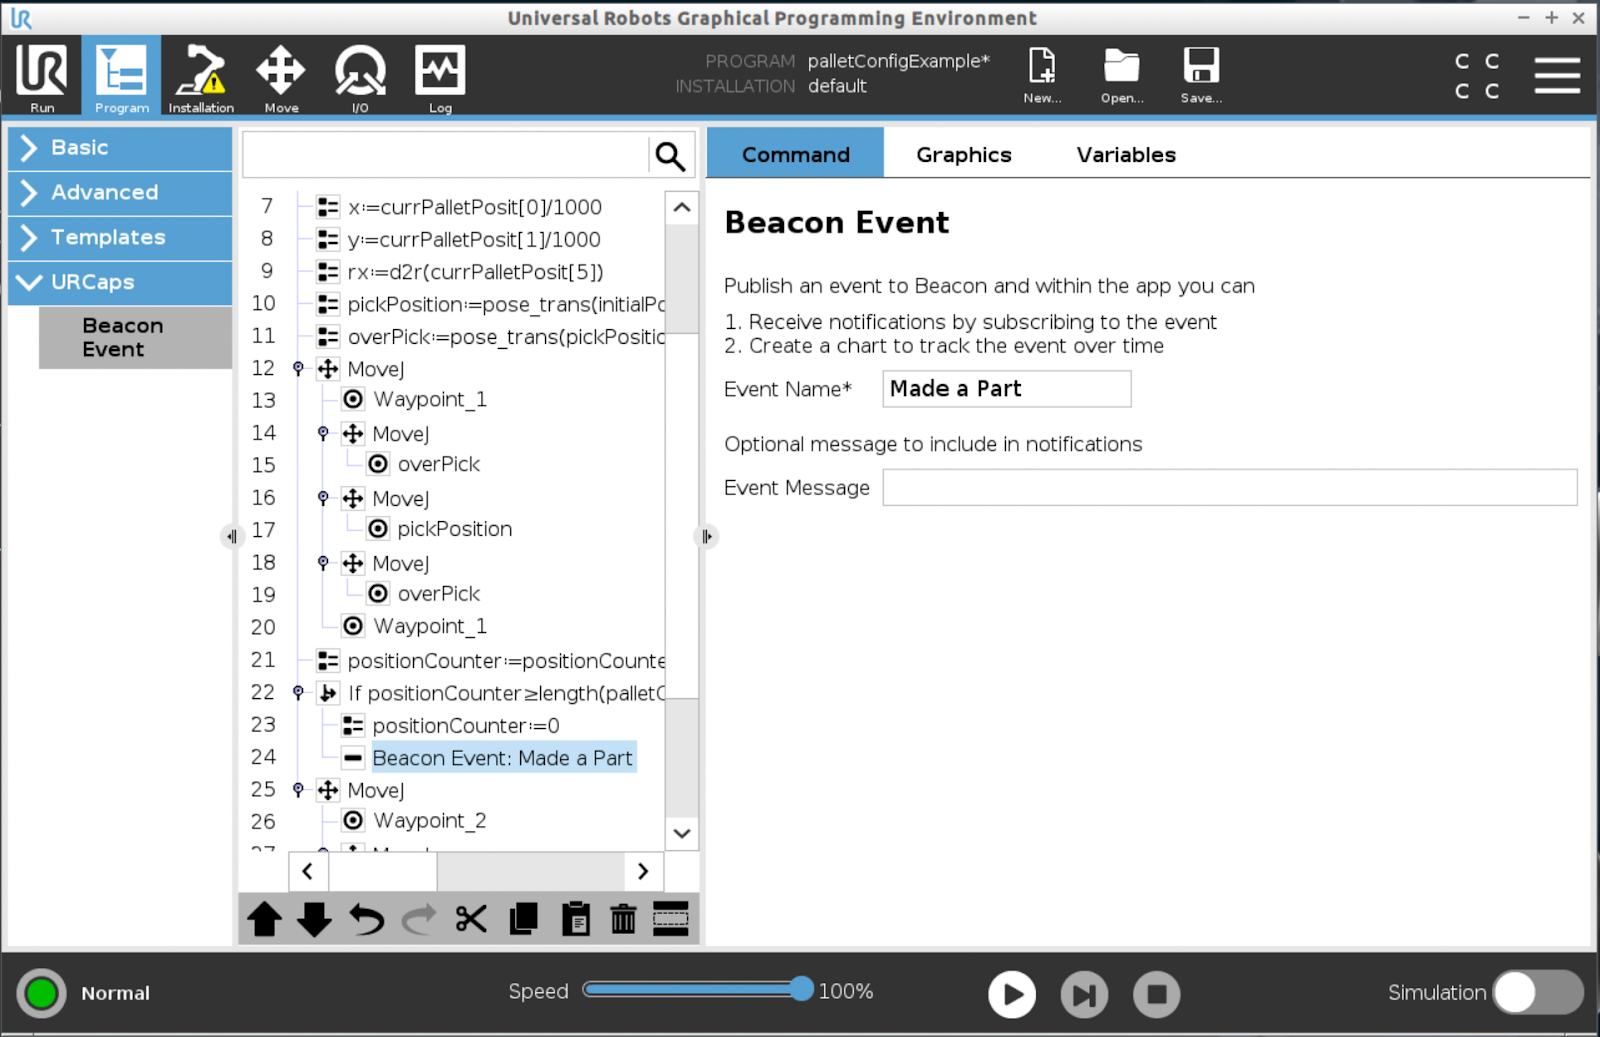Screen dimensions: 1600x1037
Task: Switch to the Program screen
Action: coord(121,77)
